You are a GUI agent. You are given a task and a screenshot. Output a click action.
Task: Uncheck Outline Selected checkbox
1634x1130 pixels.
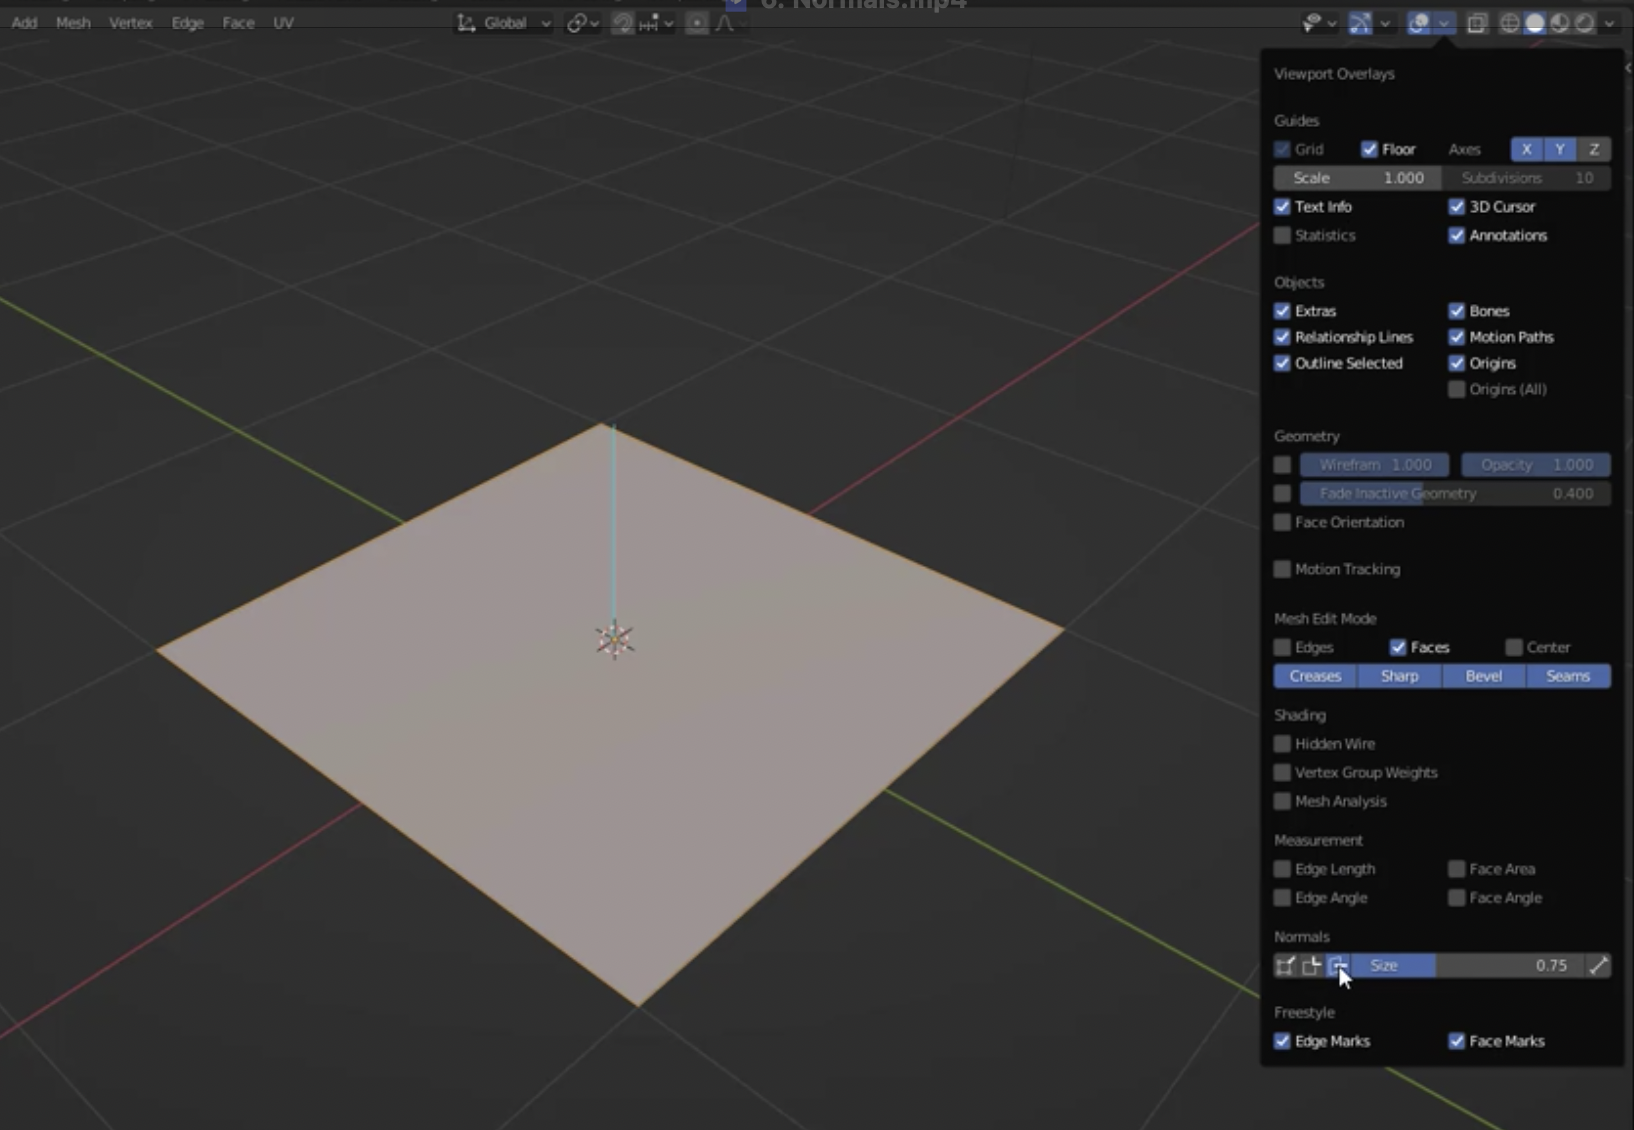click(x=1282, y=363)
